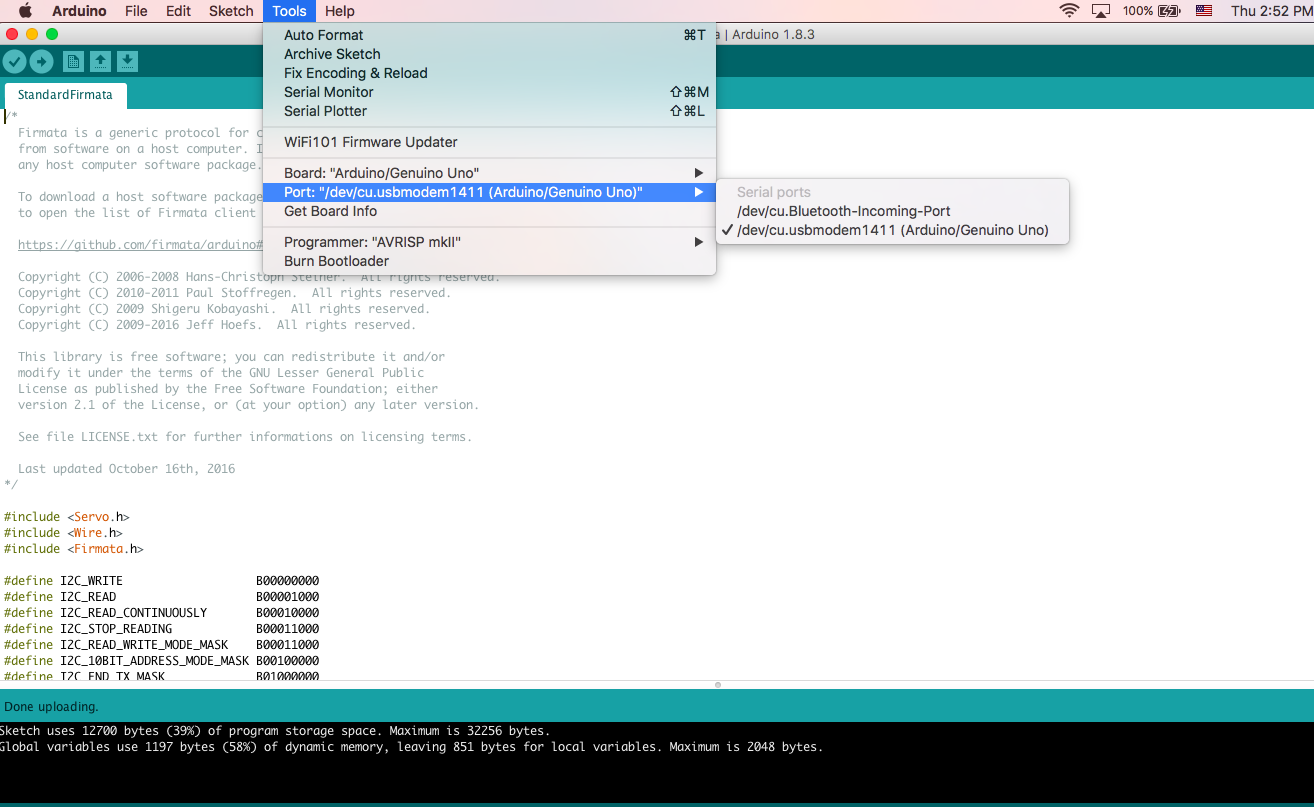Click the #include <Wire.h> line
The width and height of the screenshot is (1314, 807).
coord(63,533)
